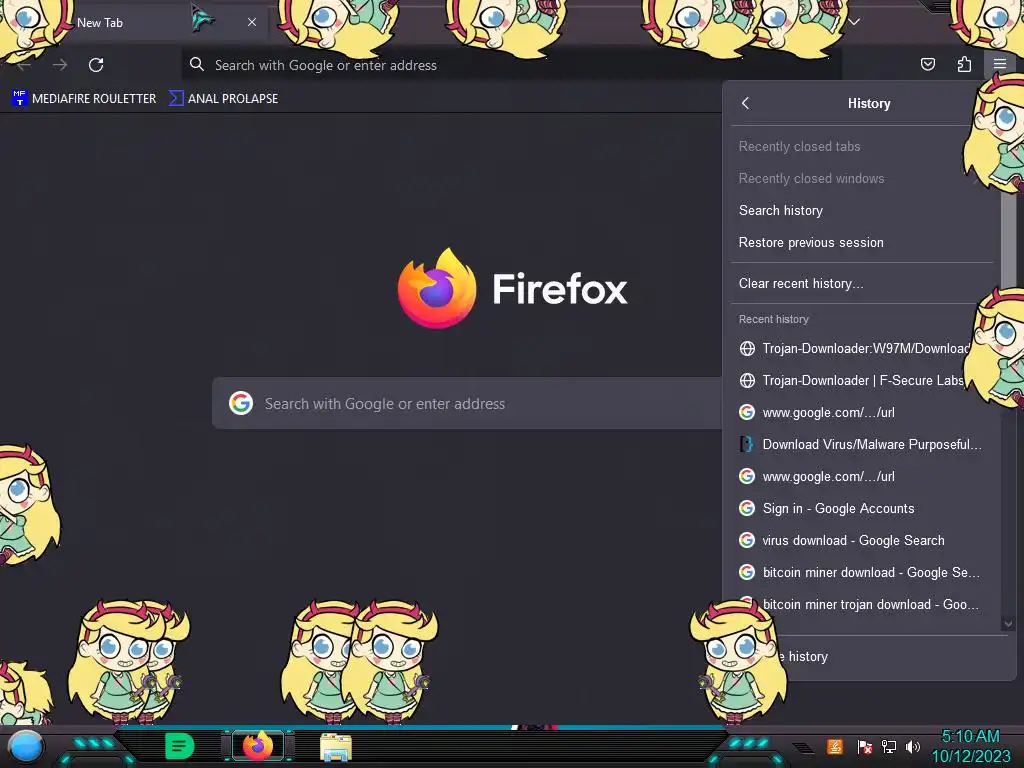Click the scroll-down arrow in History list
Screen dimensions: 1024x768
(1008, 624)
